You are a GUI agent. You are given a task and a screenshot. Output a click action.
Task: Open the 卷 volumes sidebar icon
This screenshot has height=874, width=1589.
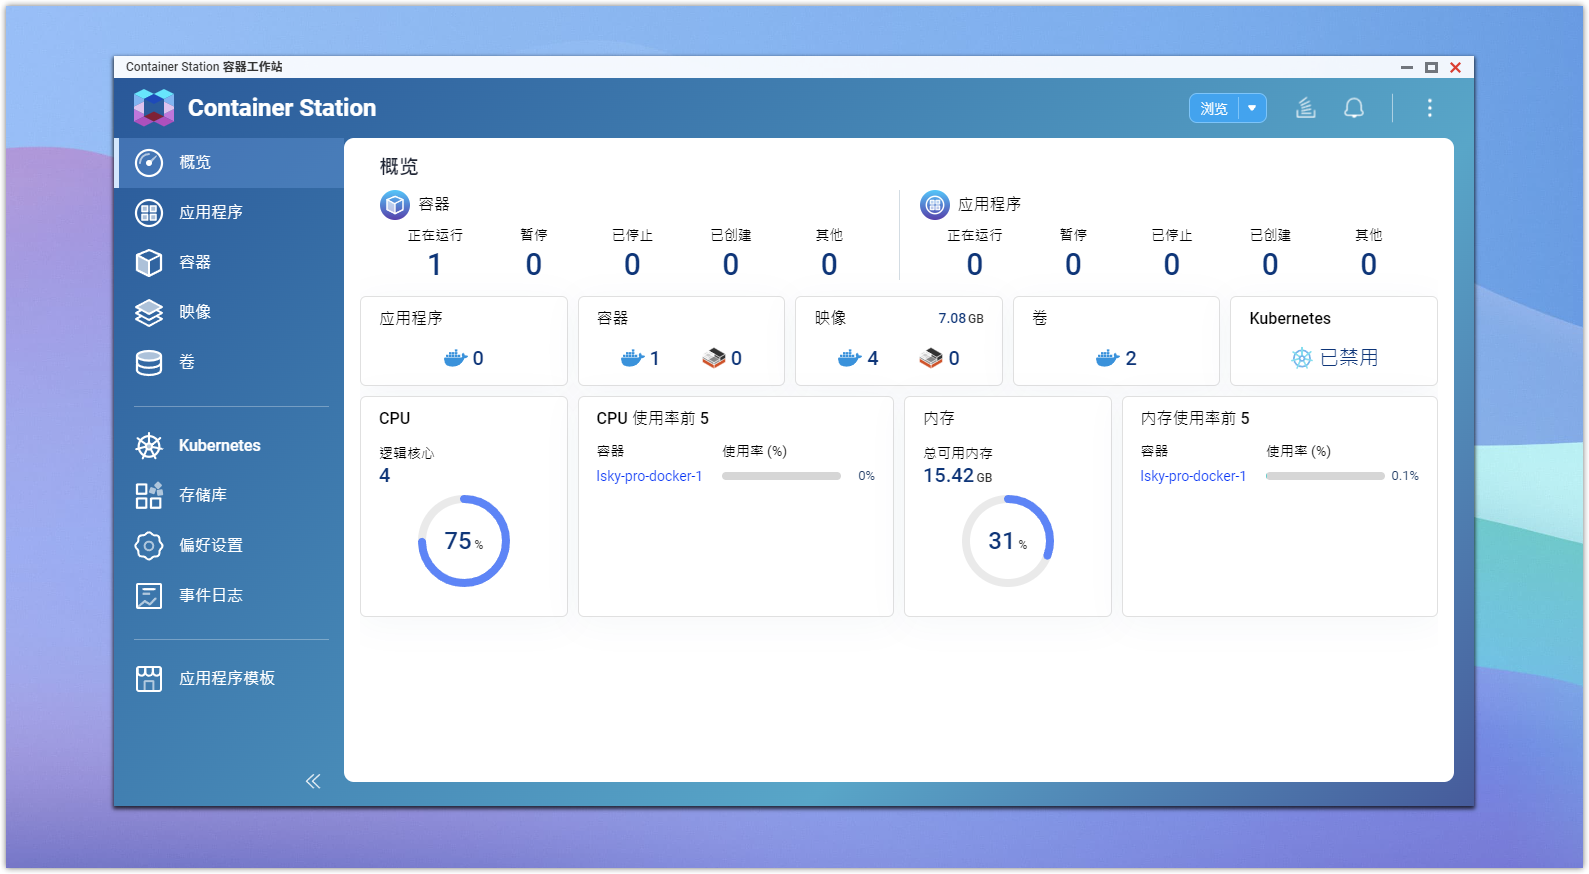click(x=149, y=362)
